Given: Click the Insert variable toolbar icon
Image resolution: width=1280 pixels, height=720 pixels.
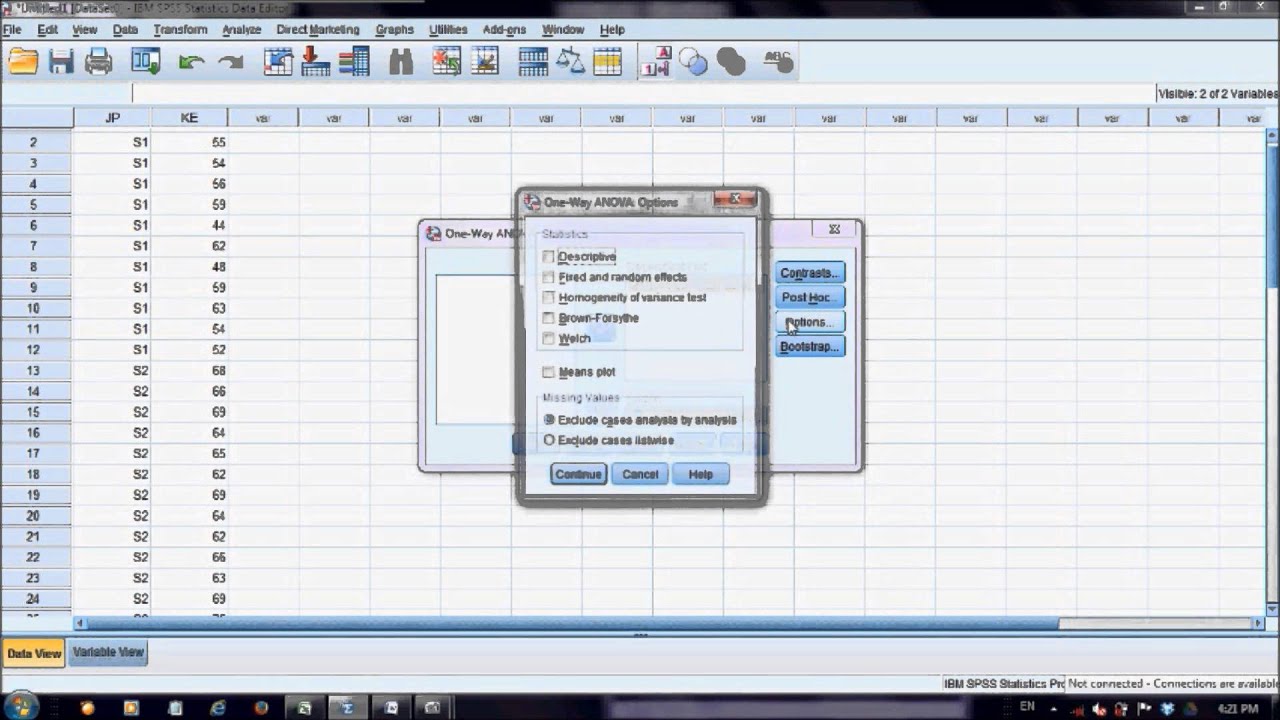Looking at the screenshot, I should [485, 62].
